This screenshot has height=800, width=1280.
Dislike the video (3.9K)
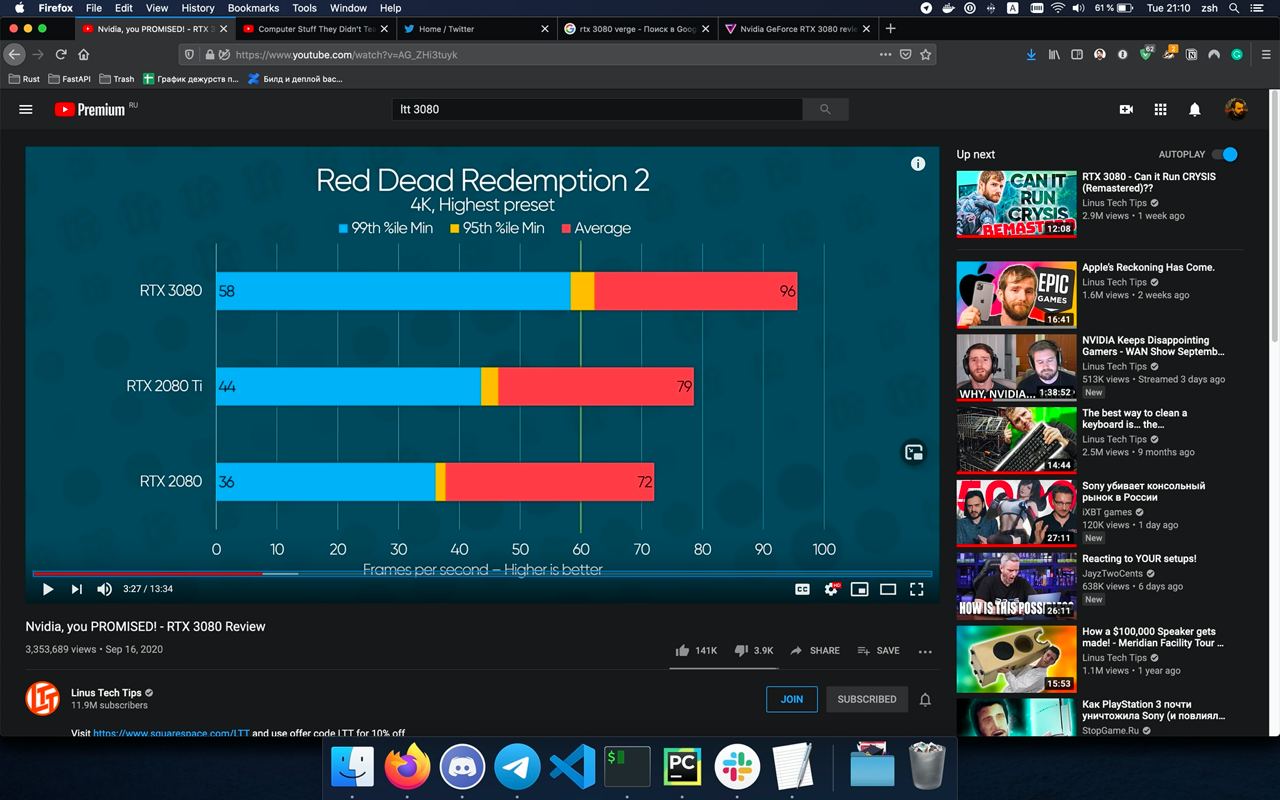pyautogui.click(x=754, y=650)
